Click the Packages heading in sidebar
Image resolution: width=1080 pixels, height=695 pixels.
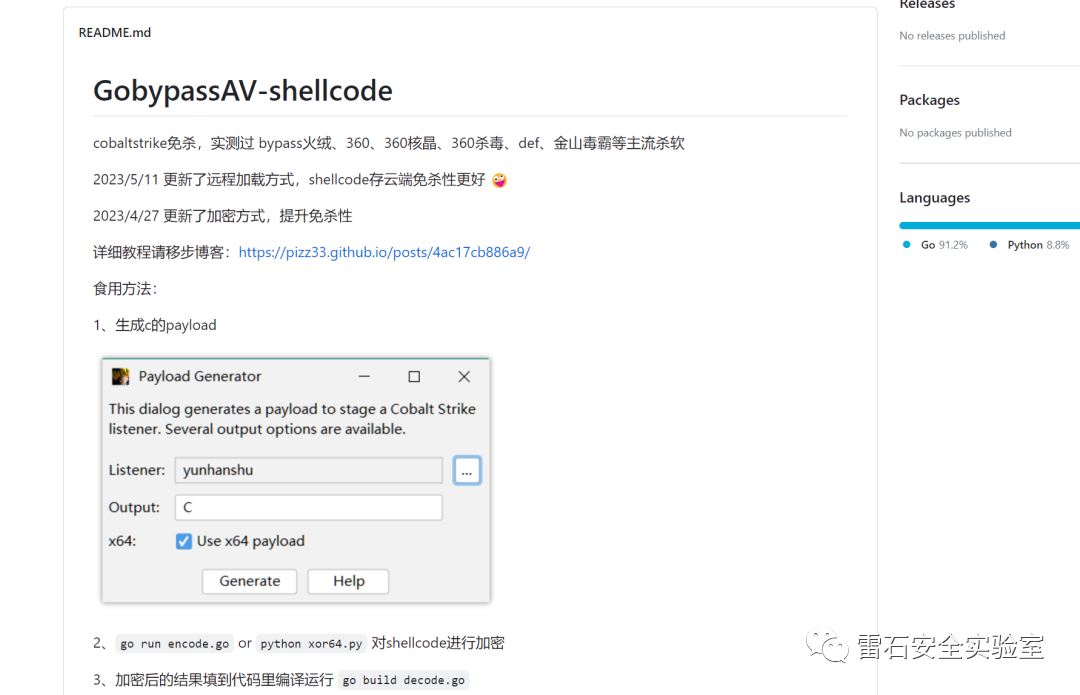click(x=929, y=100)
